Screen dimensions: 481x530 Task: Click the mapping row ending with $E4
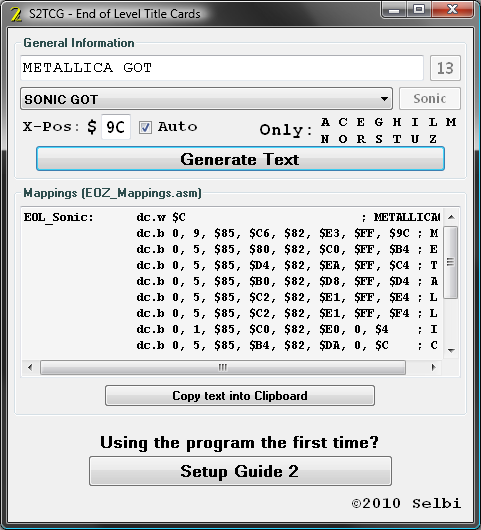287,297
